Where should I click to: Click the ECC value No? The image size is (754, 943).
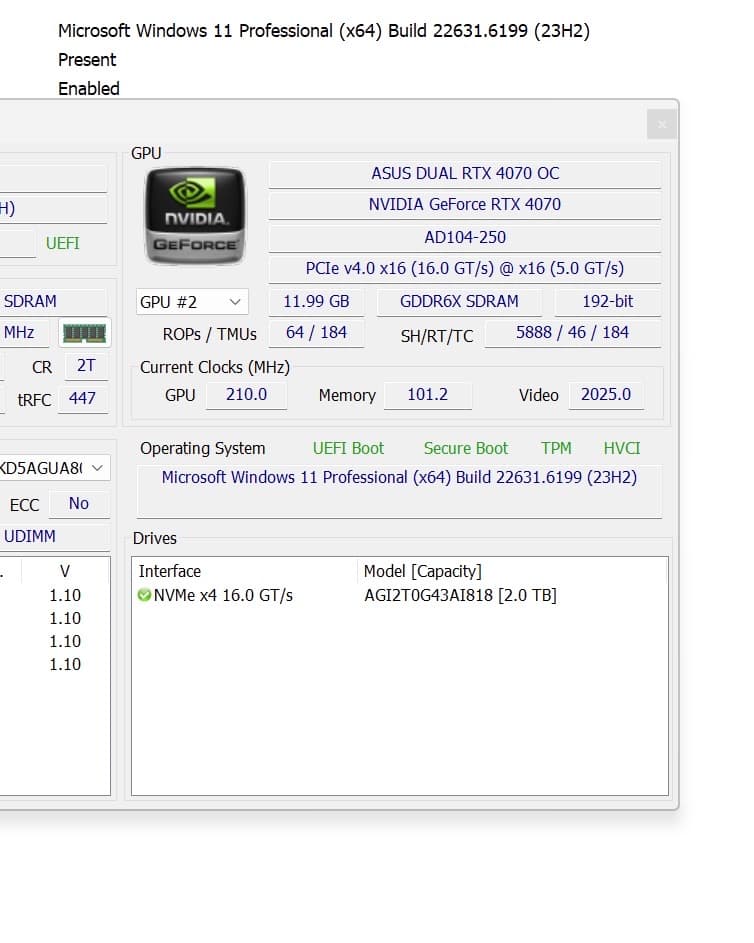coord(79,504)
